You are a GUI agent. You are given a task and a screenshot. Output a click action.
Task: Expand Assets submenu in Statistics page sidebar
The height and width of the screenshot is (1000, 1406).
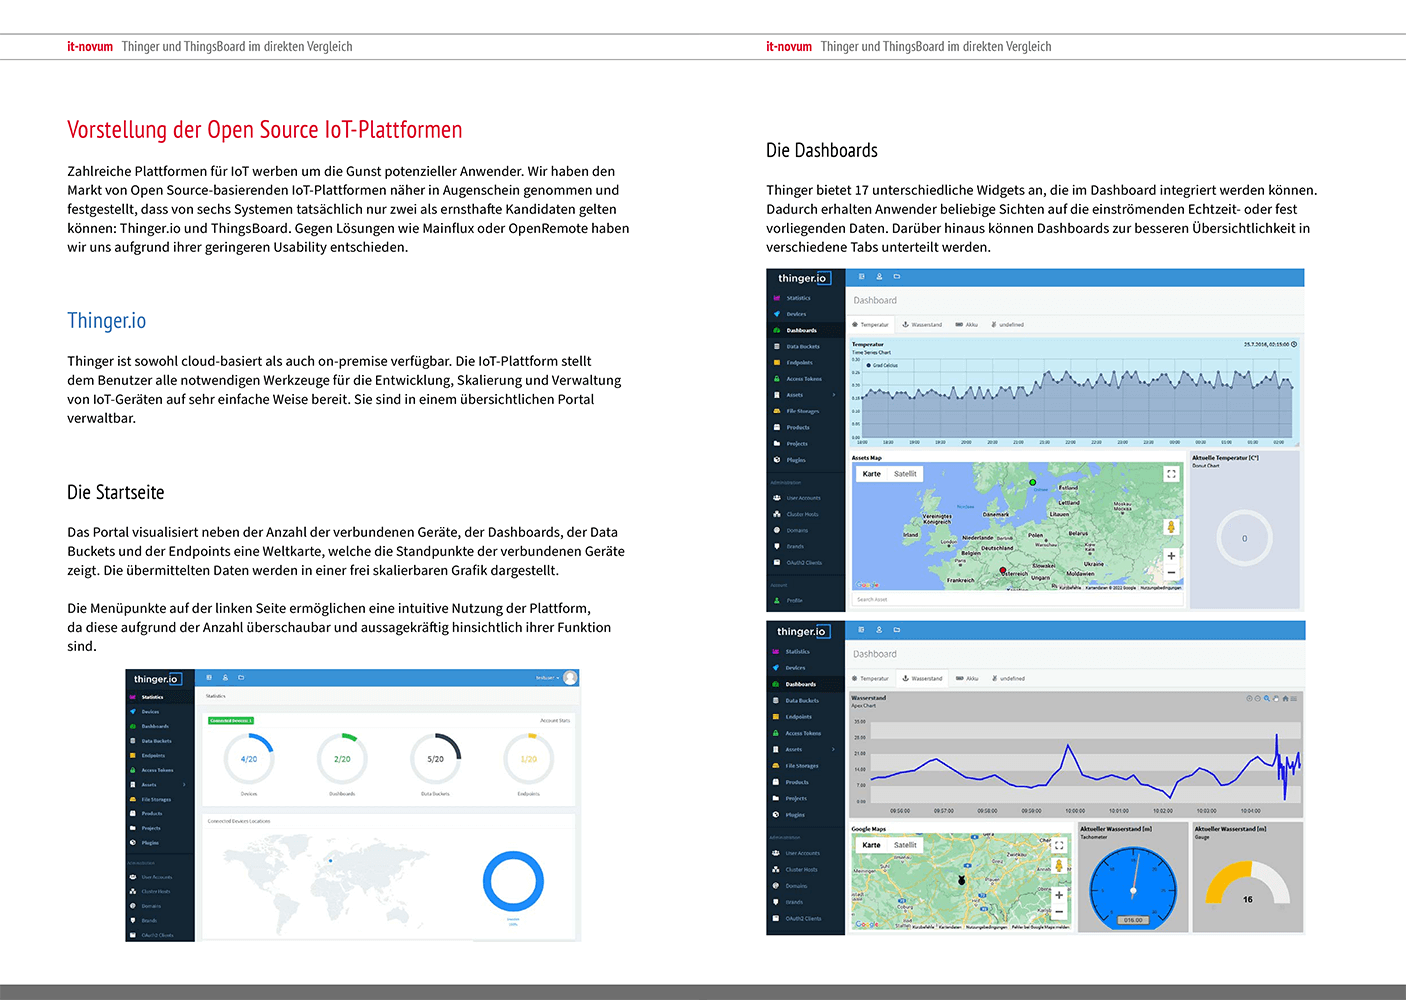[184, 785]
